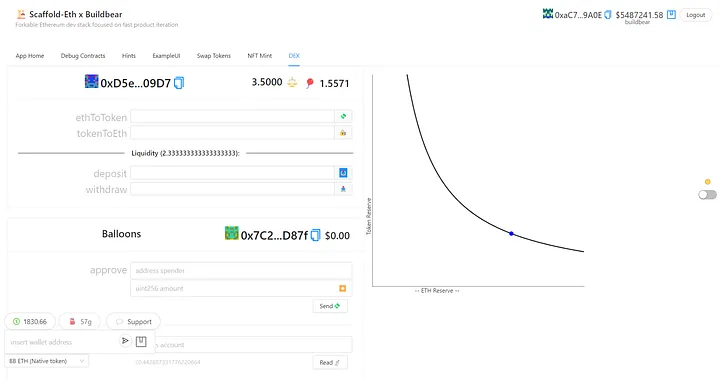The height and width of the screenshot is (380, 720).
Task: Click the buildbear network label
Action: (637, 22)
